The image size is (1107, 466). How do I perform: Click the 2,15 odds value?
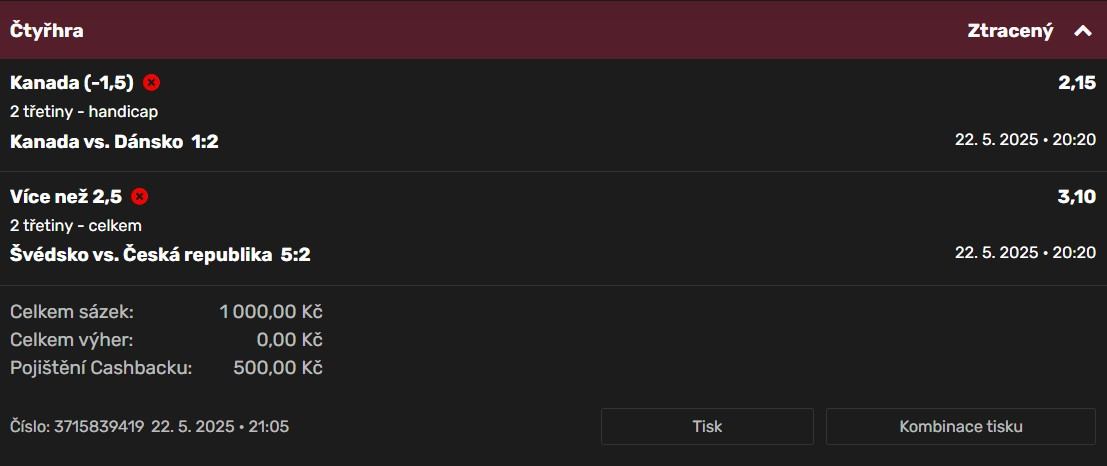click(x=1077, y=84)
